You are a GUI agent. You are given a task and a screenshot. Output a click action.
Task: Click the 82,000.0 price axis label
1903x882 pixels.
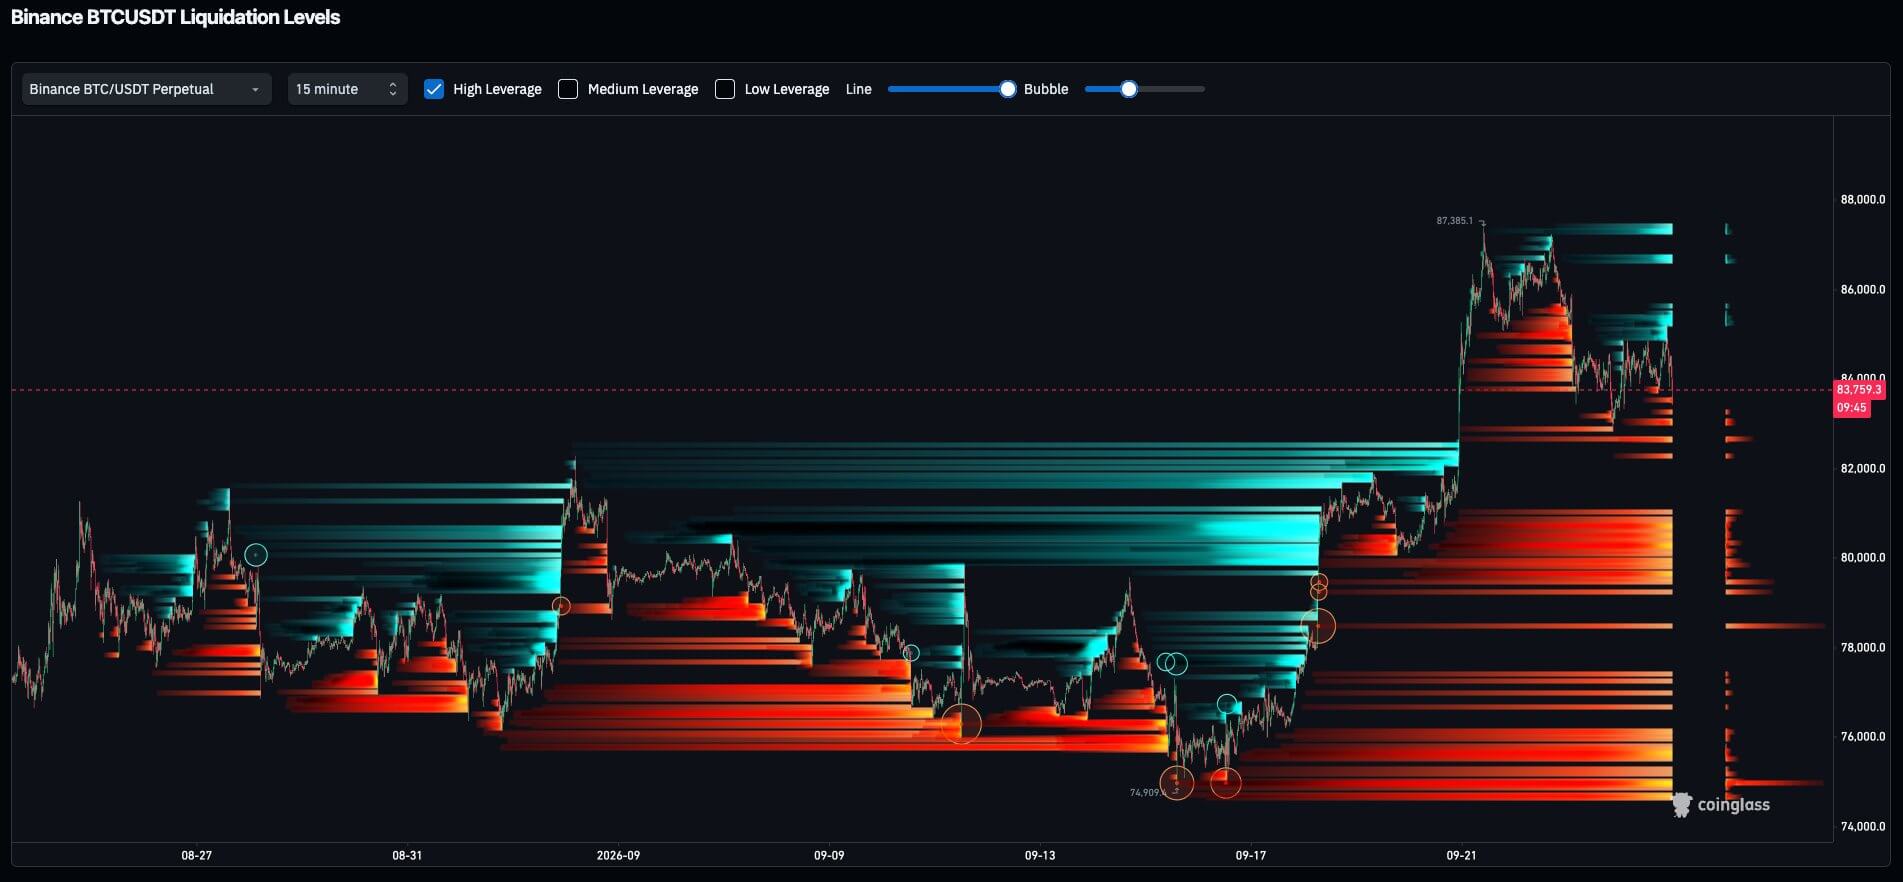[x=1862, y=468]
